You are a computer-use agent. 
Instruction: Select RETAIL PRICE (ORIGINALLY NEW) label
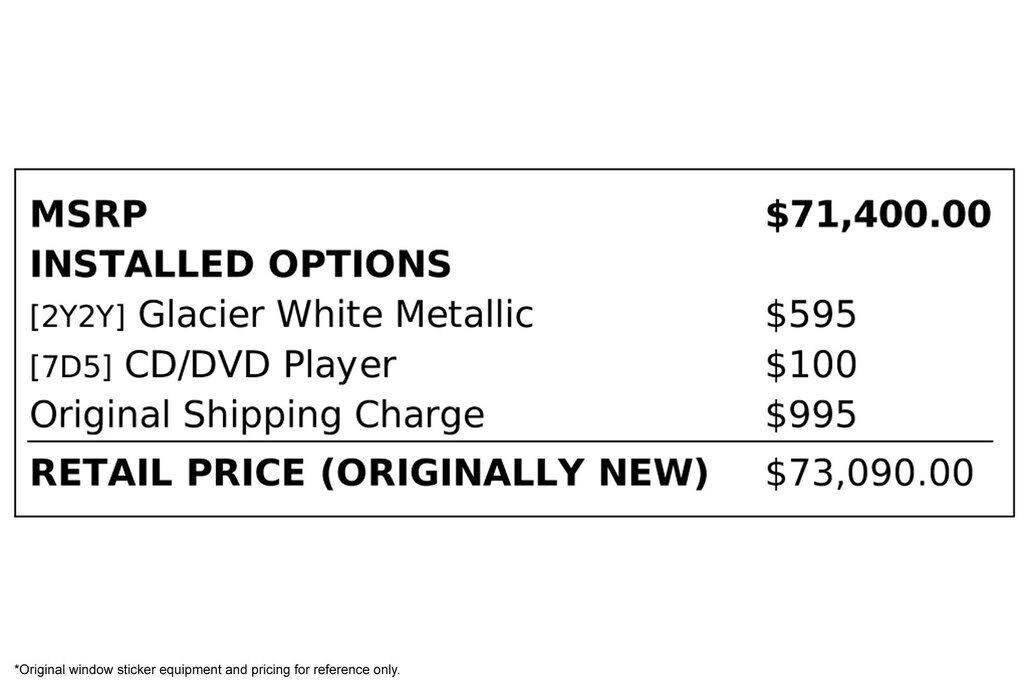369,473
